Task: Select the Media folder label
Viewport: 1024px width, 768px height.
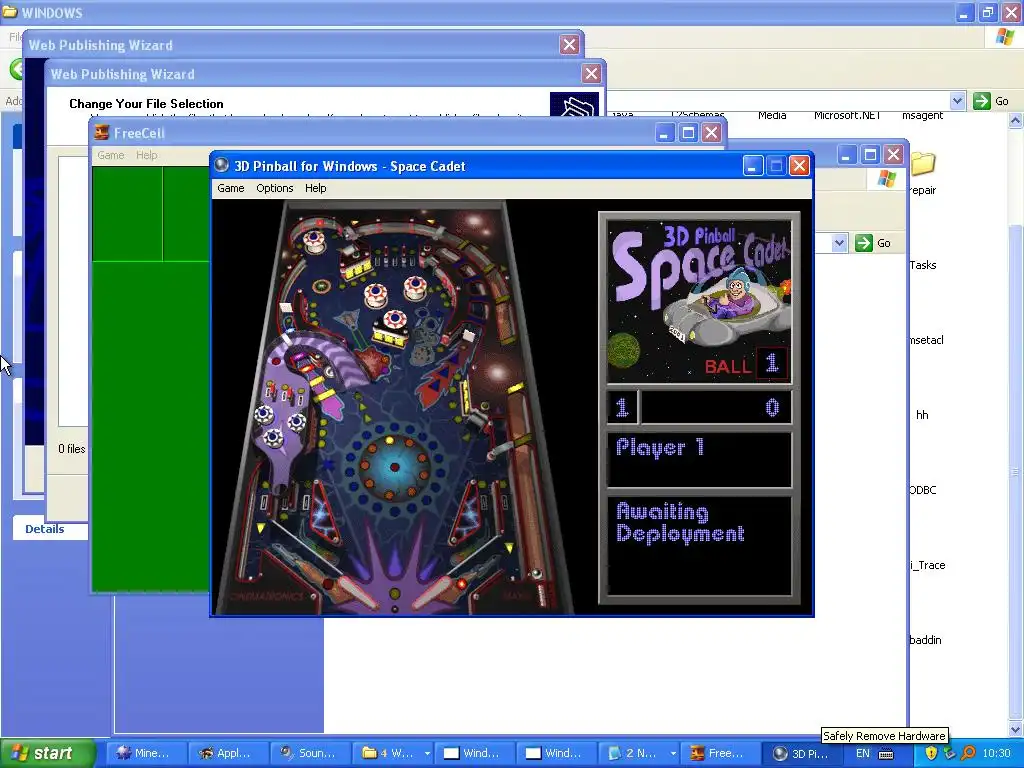Action: tap(772, 116)
